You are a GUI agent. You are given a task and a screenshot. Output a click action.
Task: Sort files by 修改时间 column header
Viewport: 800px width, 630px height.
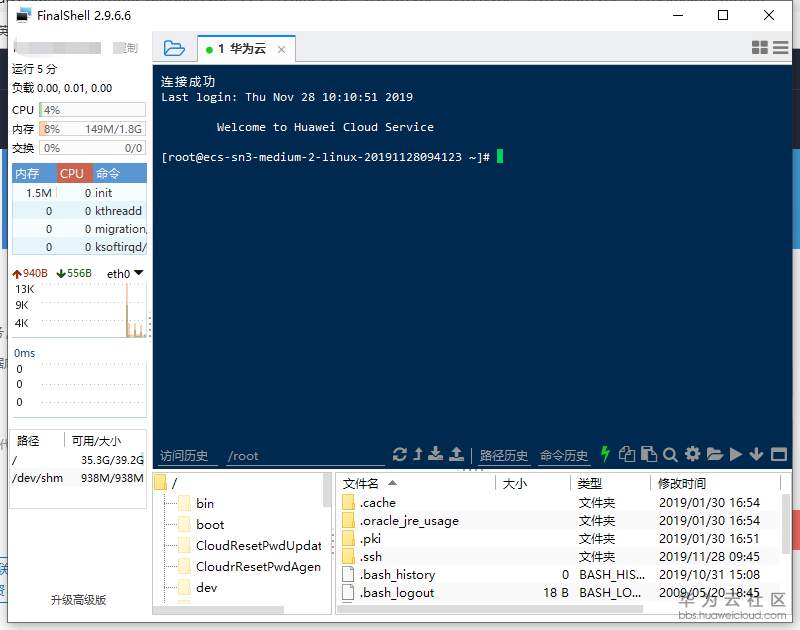tap(716, 483)
